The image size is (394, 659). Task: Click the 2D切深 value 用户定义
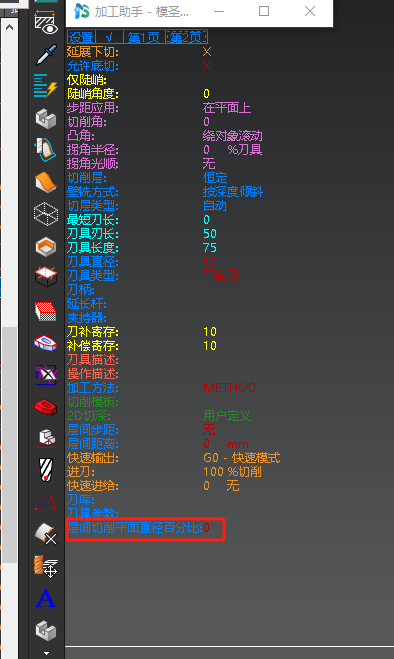227,416
